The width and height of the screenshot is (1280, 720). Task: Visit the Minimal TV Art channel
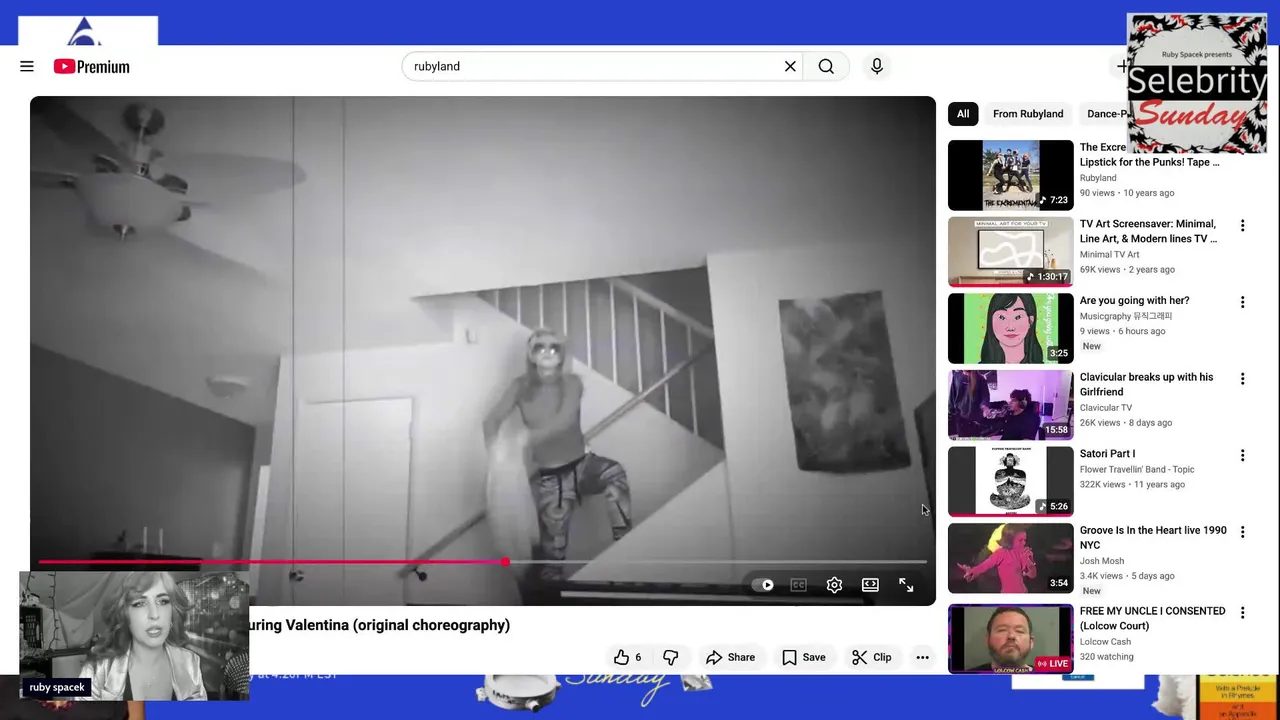point(1110,254)
